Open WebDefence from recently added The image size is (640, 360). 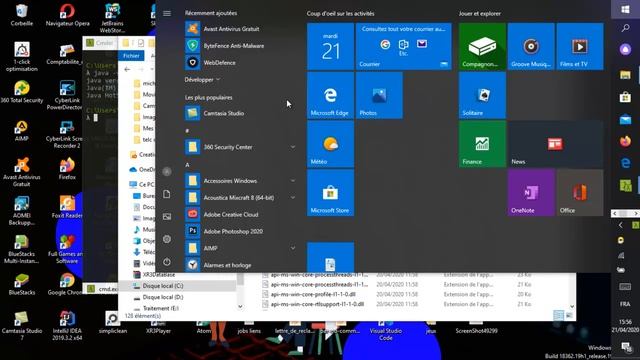coord(241,62)
